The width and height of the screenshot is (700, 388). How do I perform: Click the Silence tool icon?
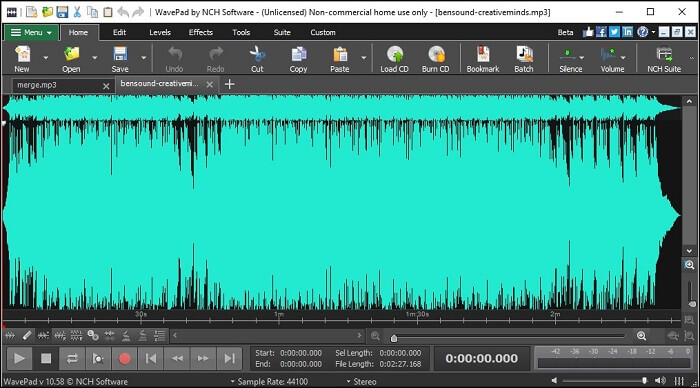coord(567,54)
